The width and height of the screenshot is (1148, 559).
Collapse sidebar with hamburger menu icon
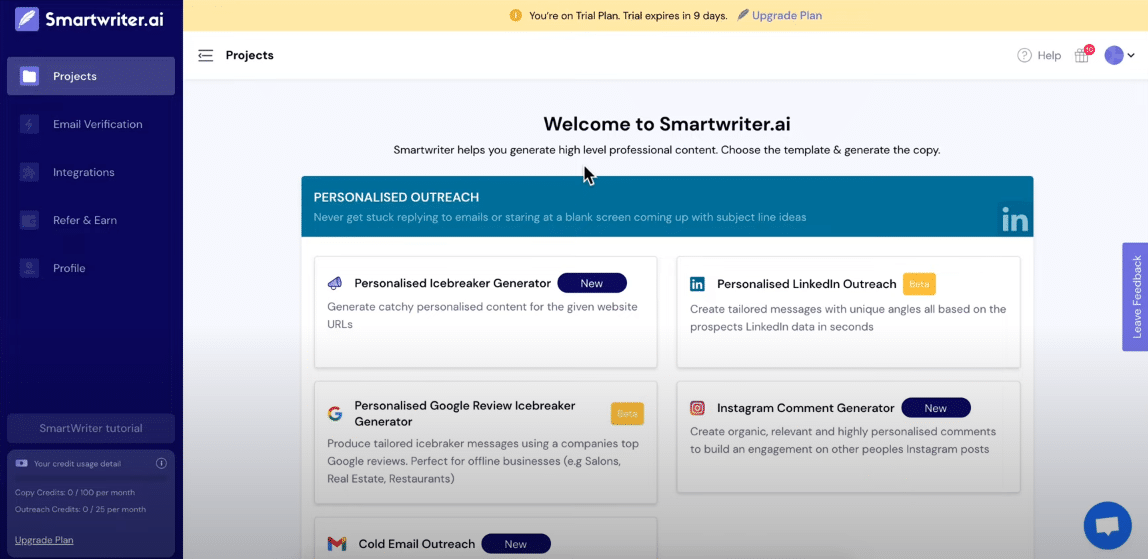click(x=206, y=56)
